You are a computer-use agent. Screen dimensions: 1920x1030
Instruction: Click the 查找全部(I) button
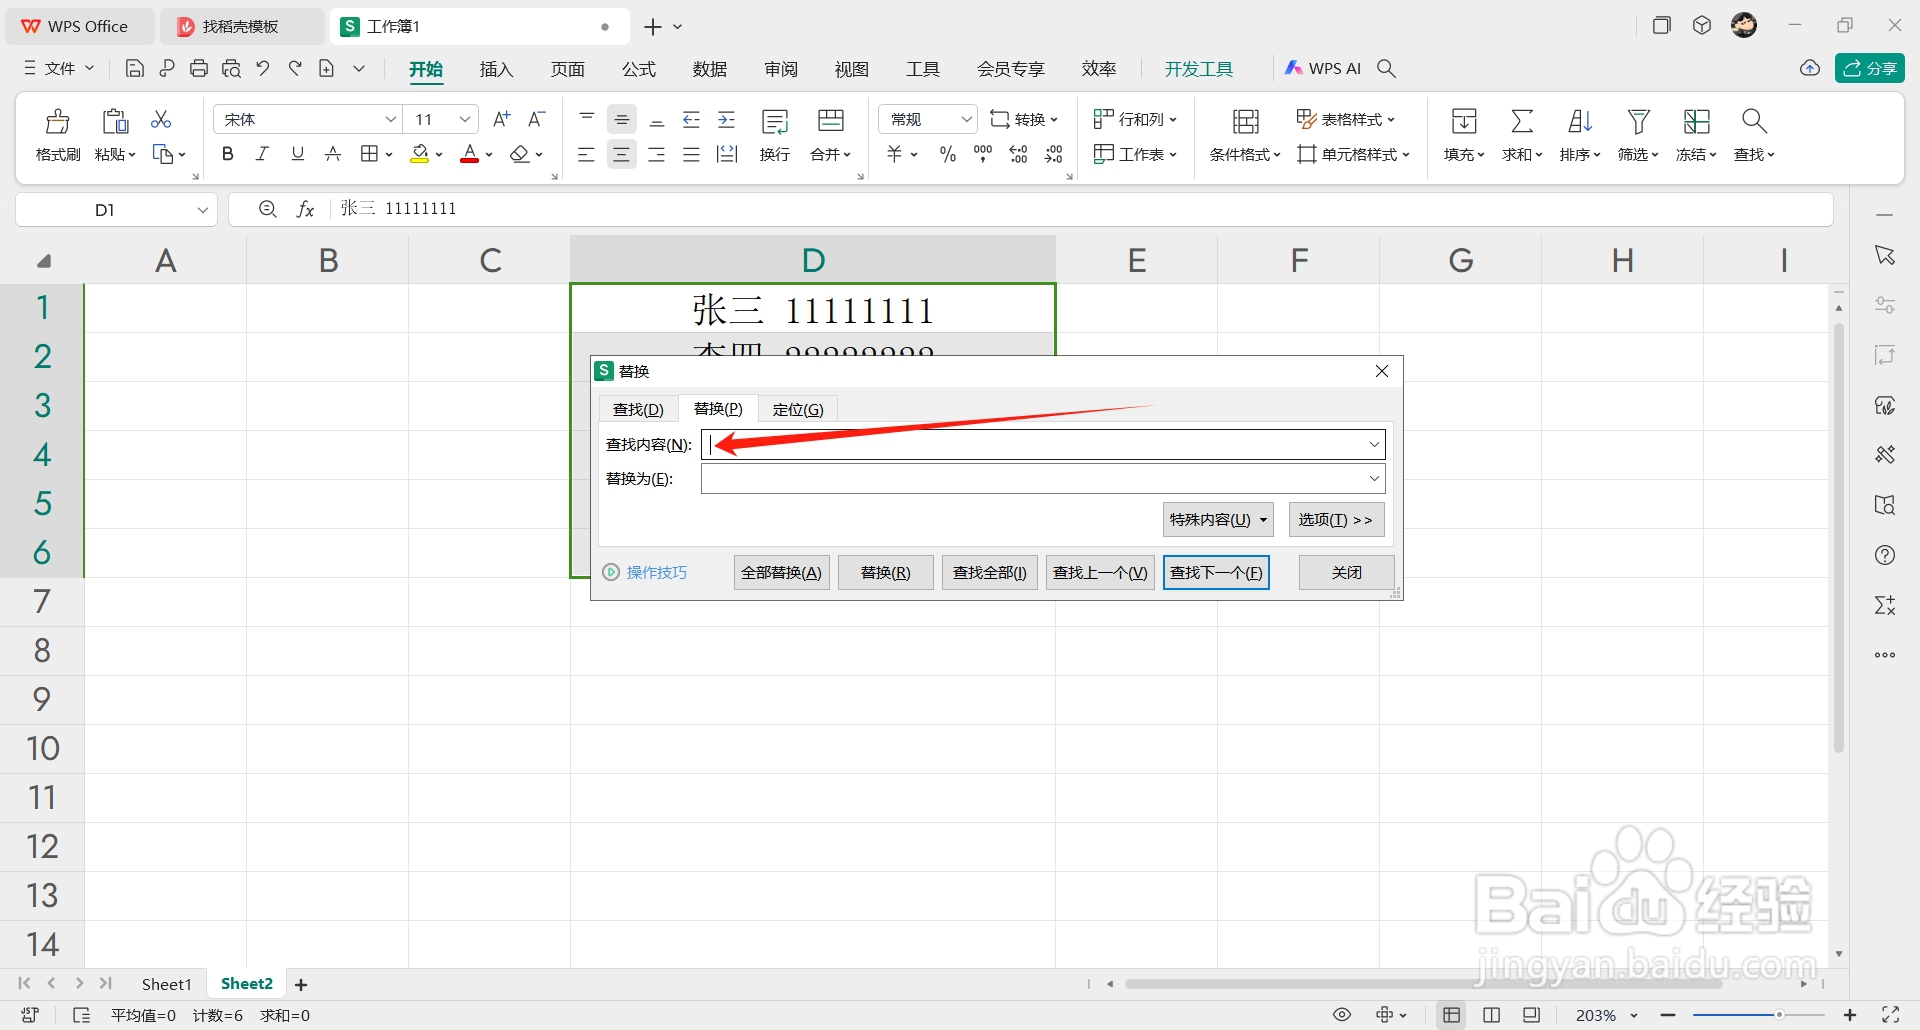coord(990,573)
